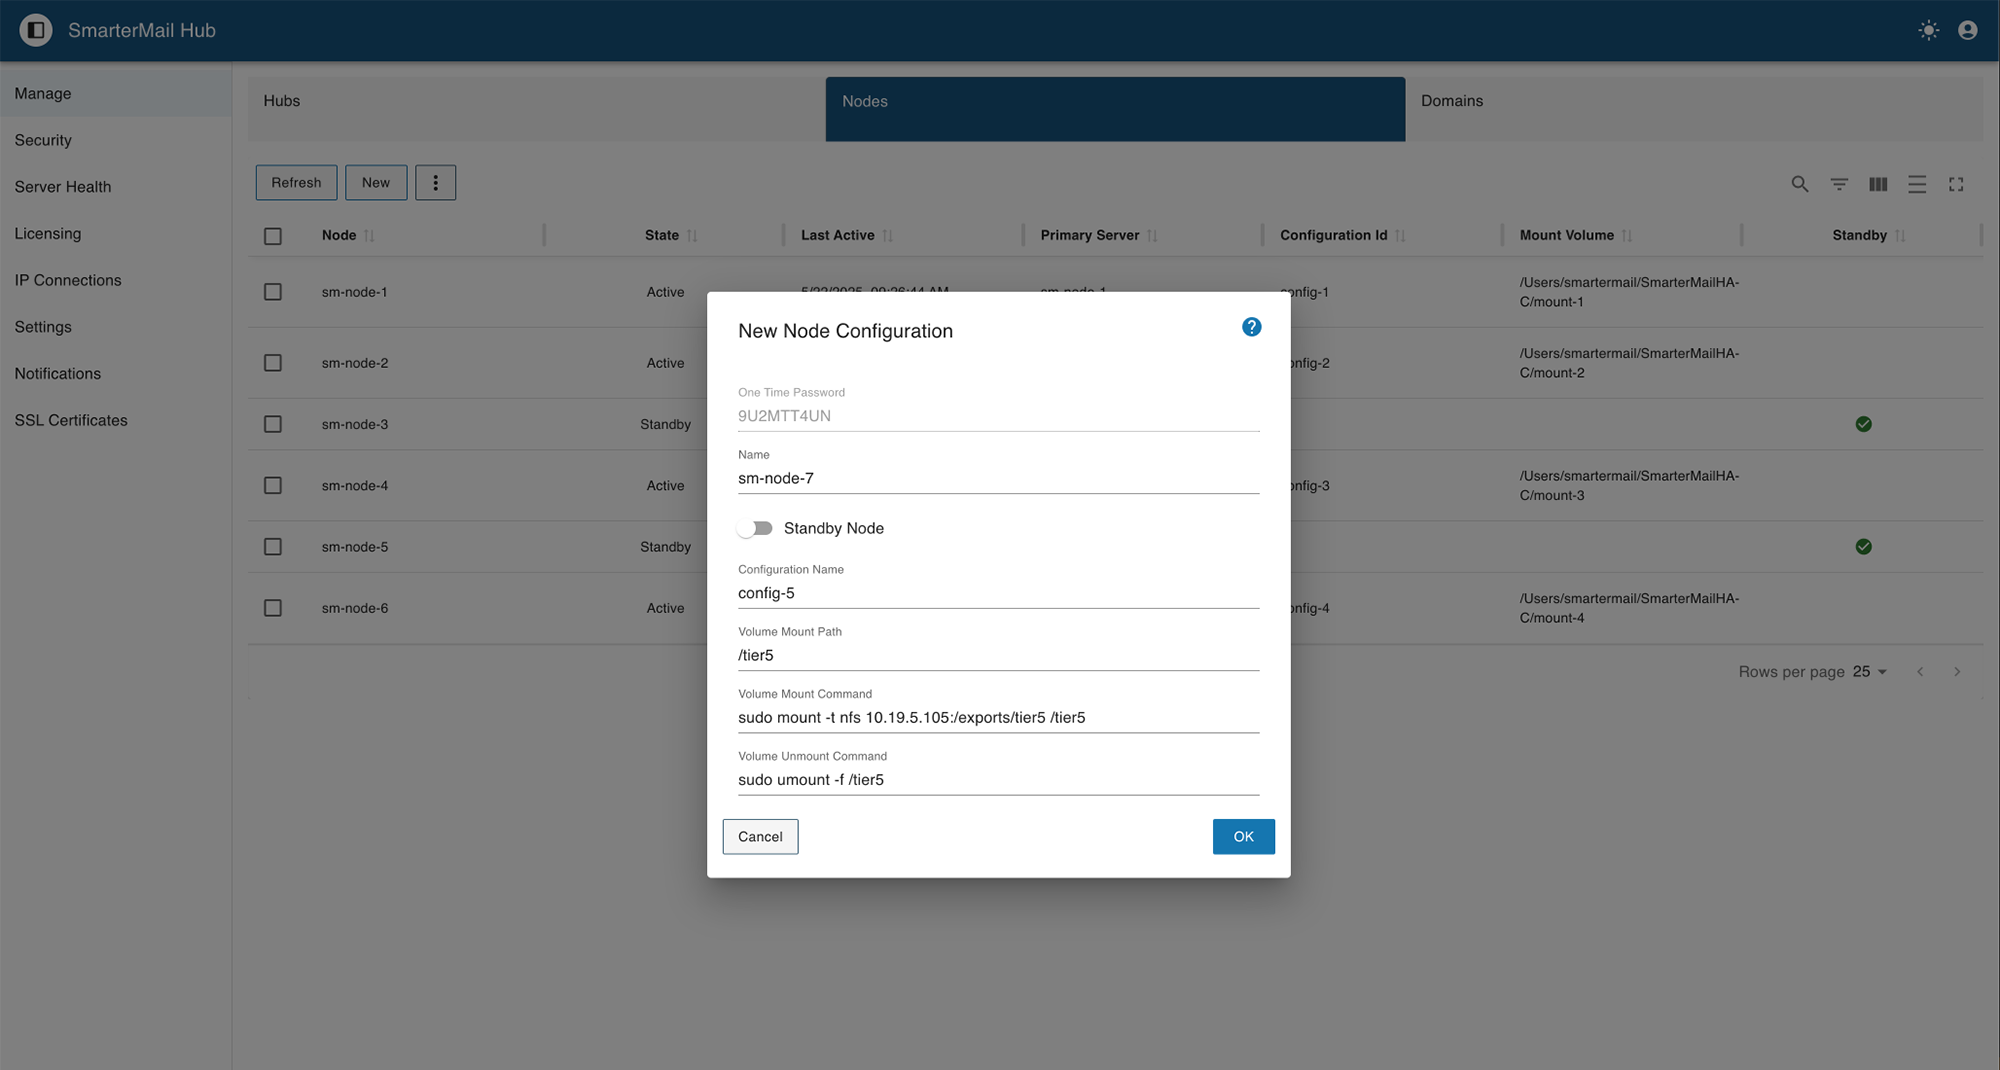Open the filter list icon
This screenshot has width=2000, height=1070.
coord(1838,184)
